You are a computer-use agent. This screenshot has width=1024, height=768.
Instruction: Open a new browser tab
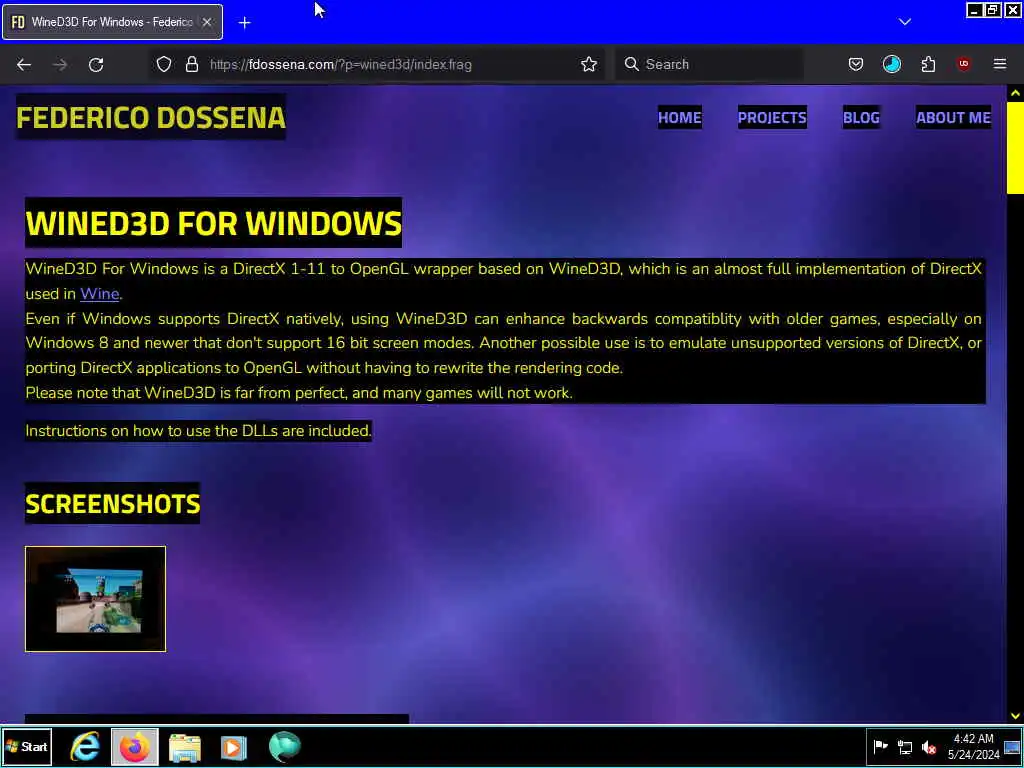244,23
